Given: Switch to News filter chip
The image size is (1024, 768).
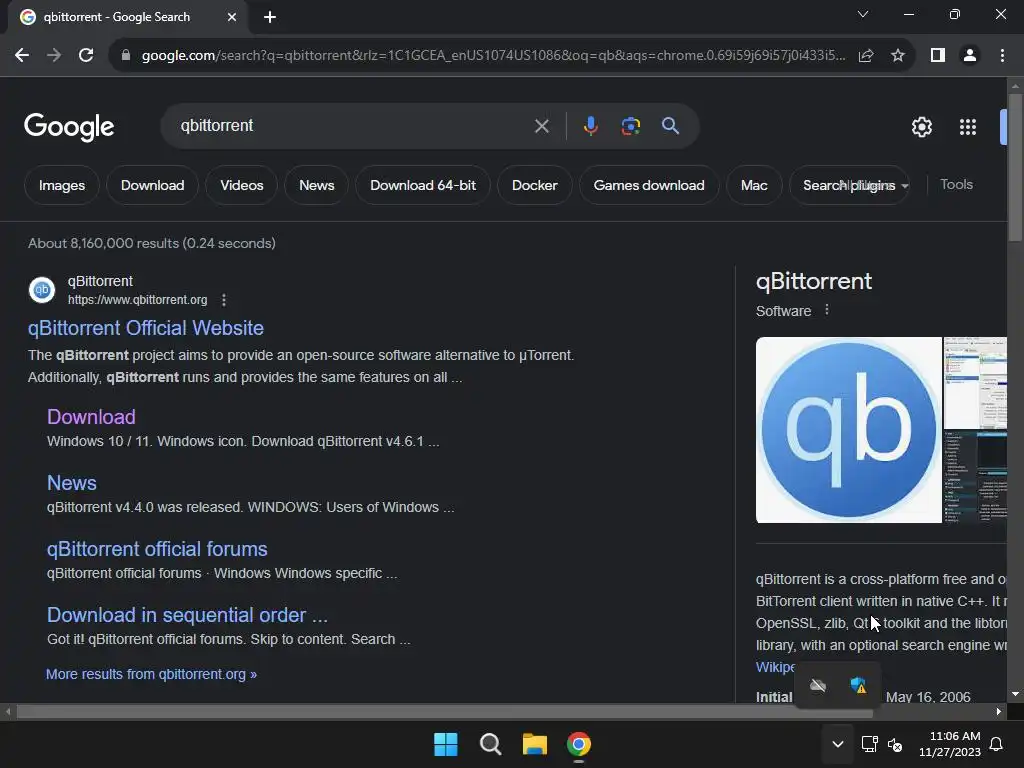Looking at the screenshot, I should [x=317, y=185].
